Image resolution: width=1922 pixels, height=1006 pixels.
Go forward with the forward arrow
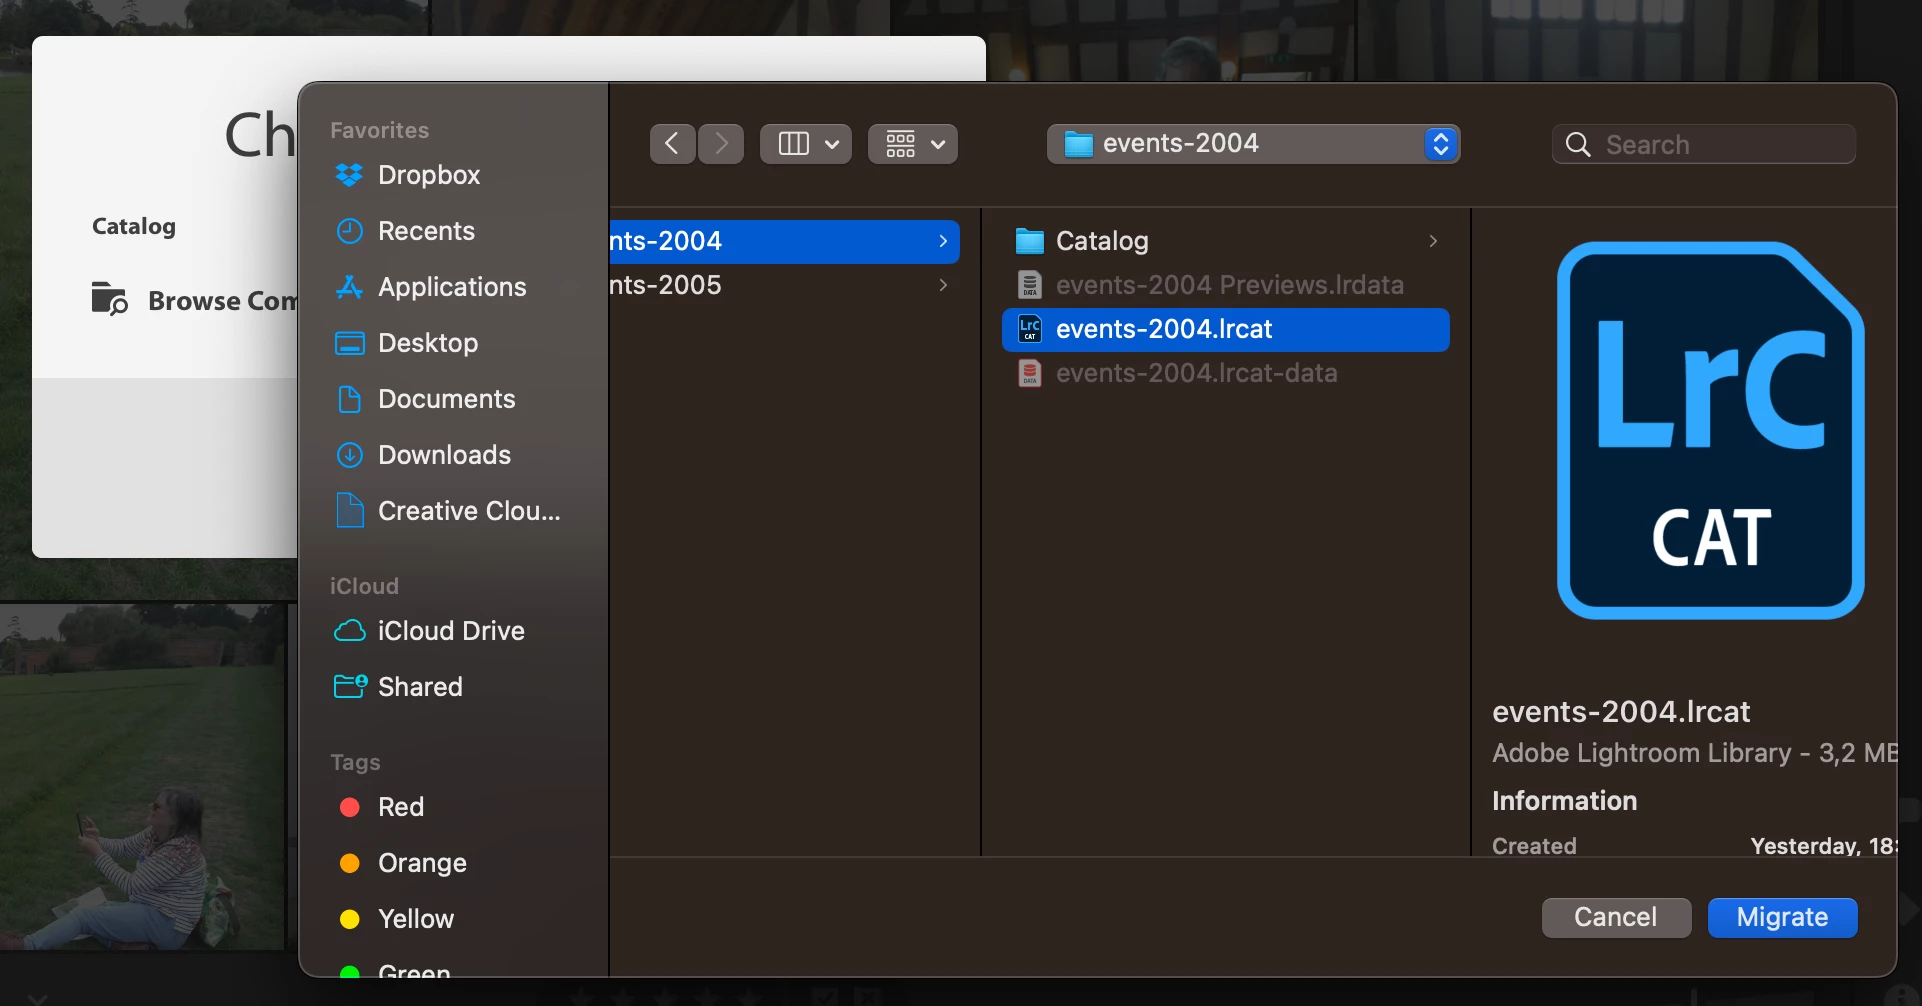721,144
